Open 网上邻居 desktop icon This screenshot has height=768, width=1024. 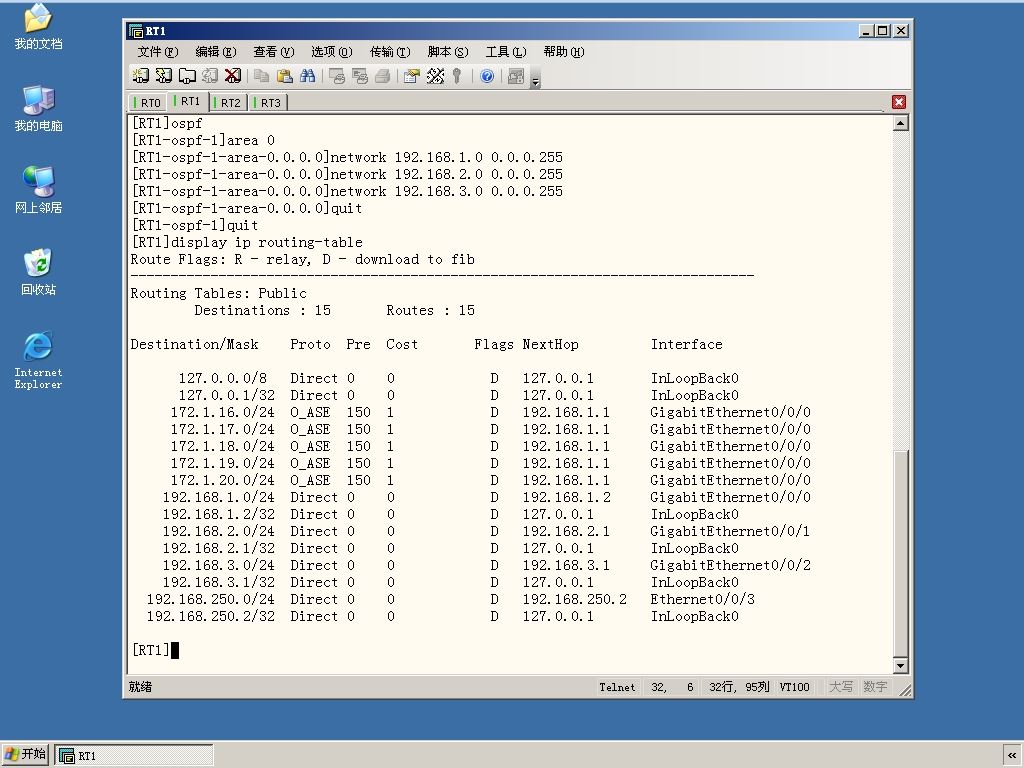38,190
